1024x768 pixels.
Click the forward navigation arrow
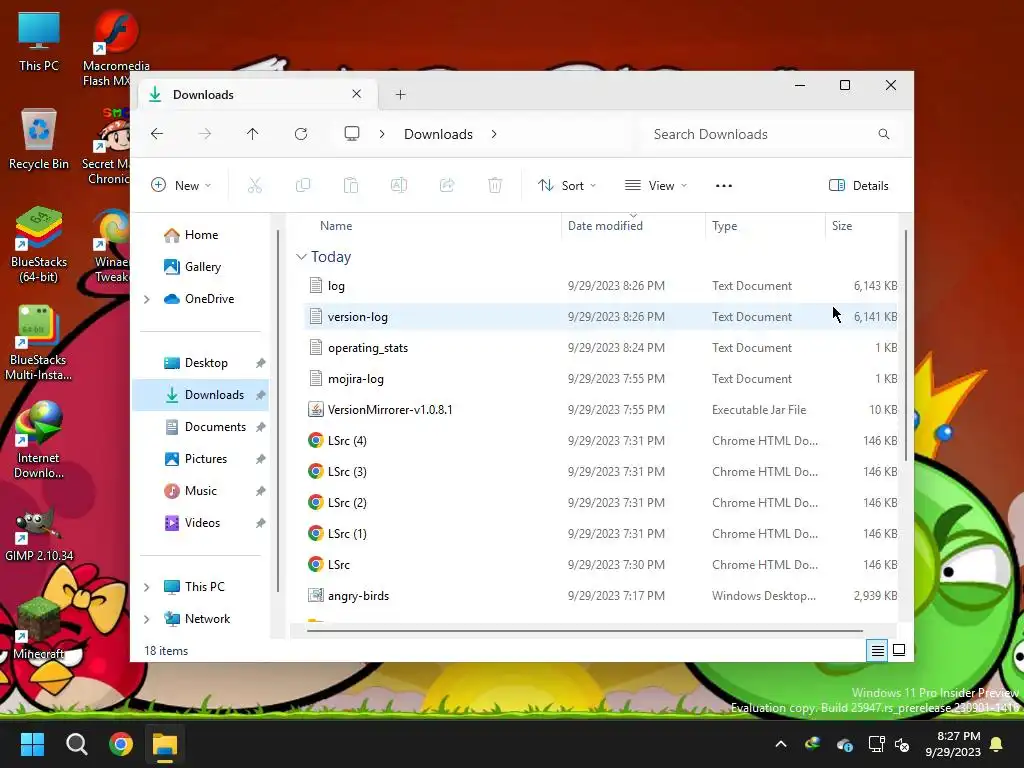(x=205, y=134)
